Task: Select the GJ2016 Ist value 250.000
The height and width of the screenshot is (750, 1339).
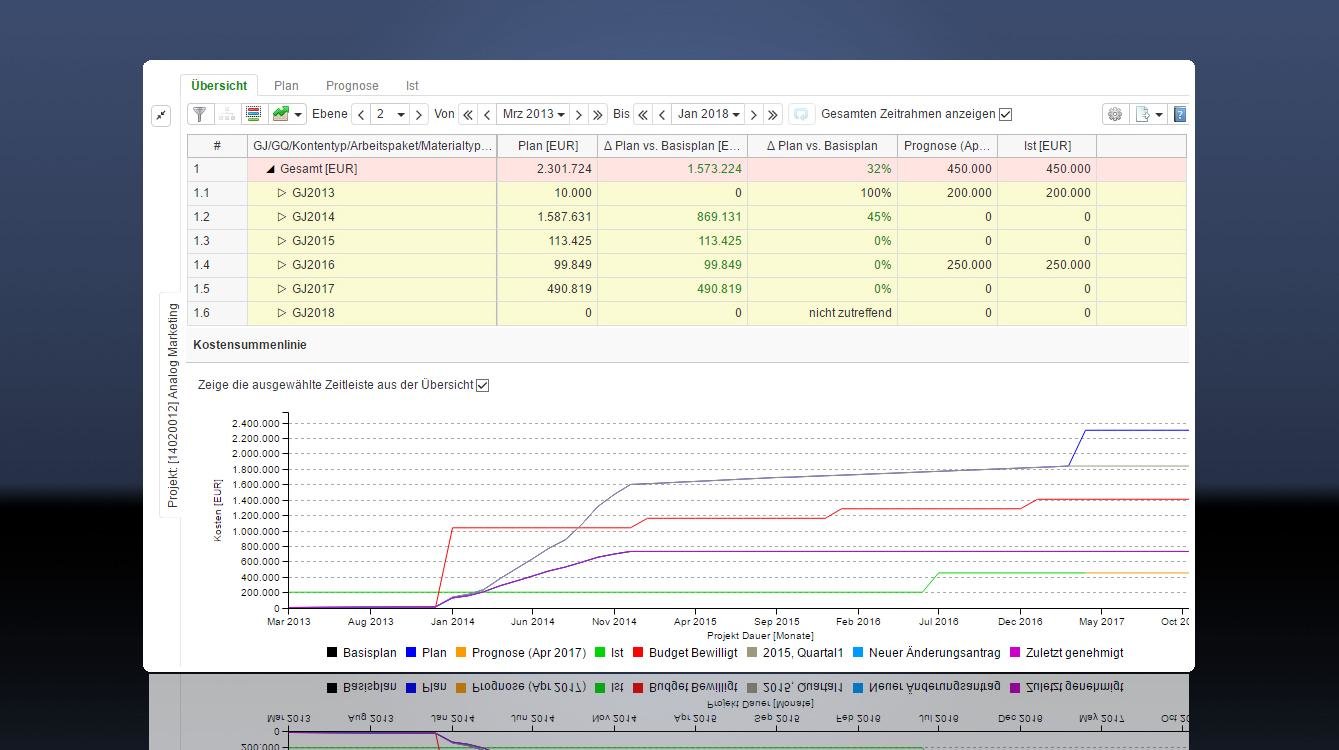Action: [x=1068, y=265]
